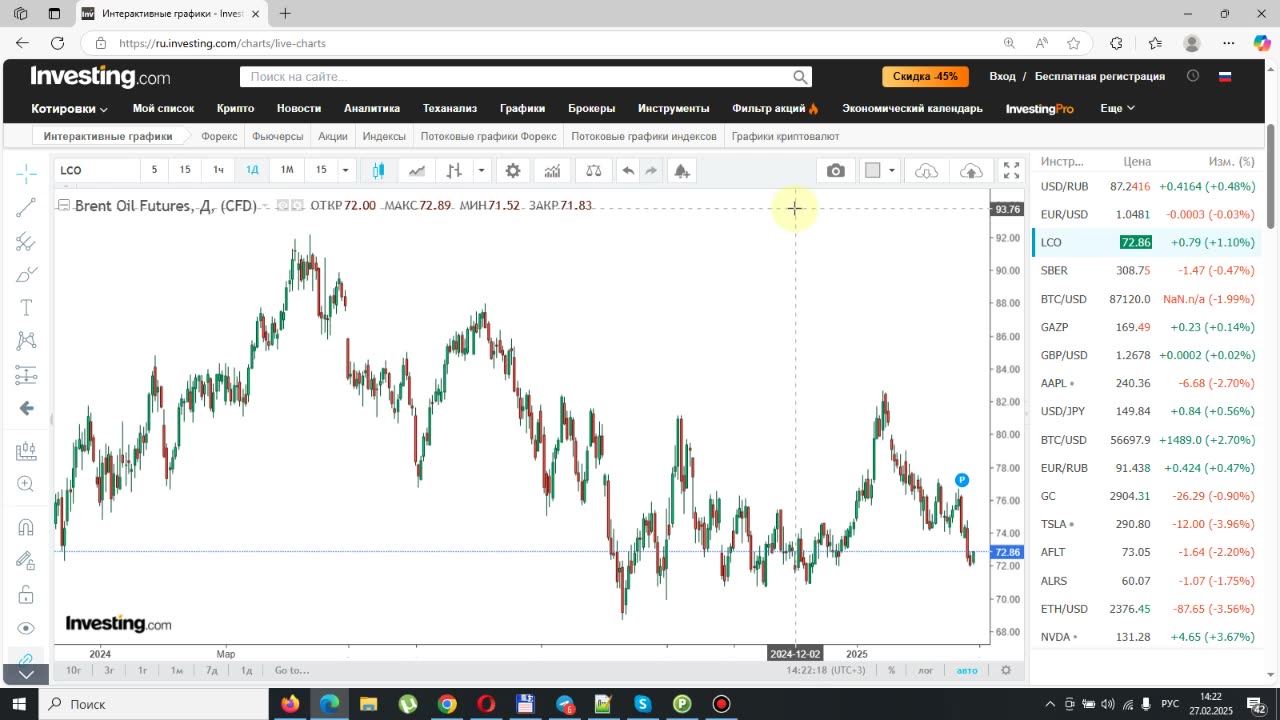Switch to Индексы charts tab

tap(384, 136)
